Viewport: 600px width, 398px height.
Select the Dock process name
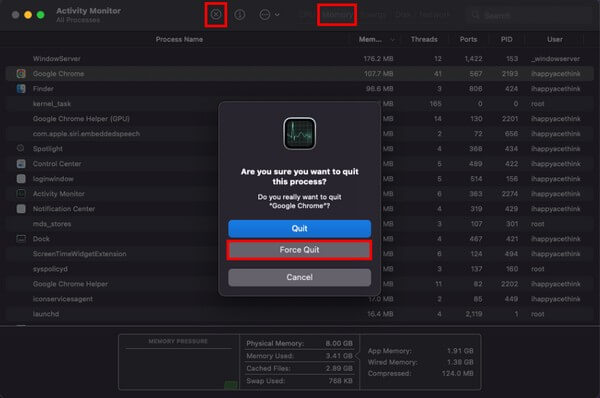(41, 239)
